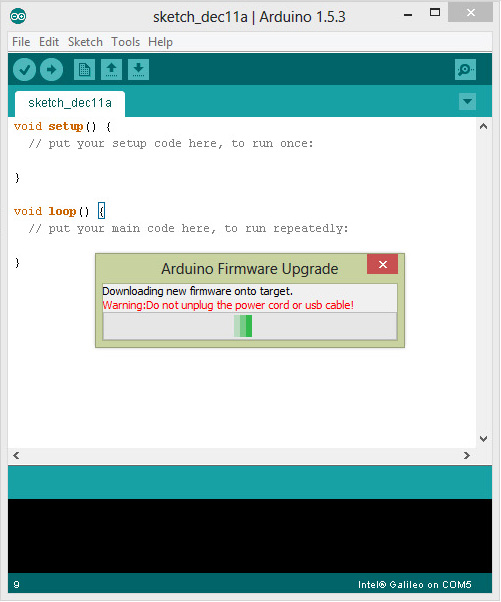Open the Edit menu
This screenshot has width=501, height=602.
click(x=49, y=42)
